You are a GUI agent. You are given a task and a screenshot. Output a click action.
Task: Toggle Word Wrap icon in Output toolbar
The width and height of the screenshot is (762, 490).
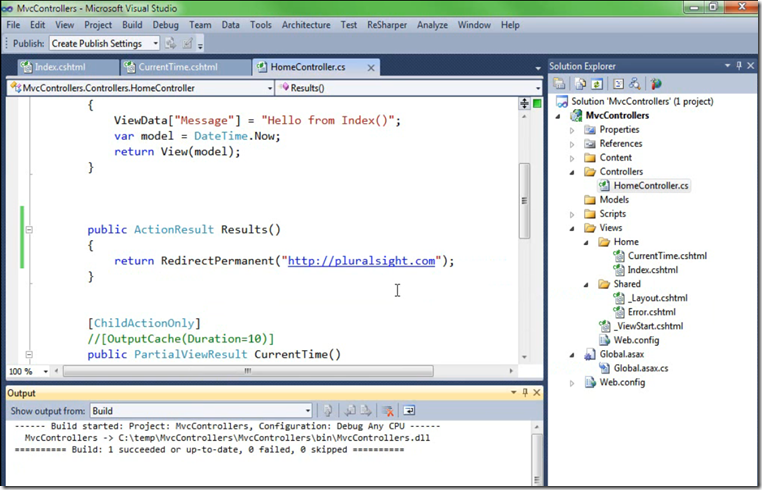click(409, 411)
